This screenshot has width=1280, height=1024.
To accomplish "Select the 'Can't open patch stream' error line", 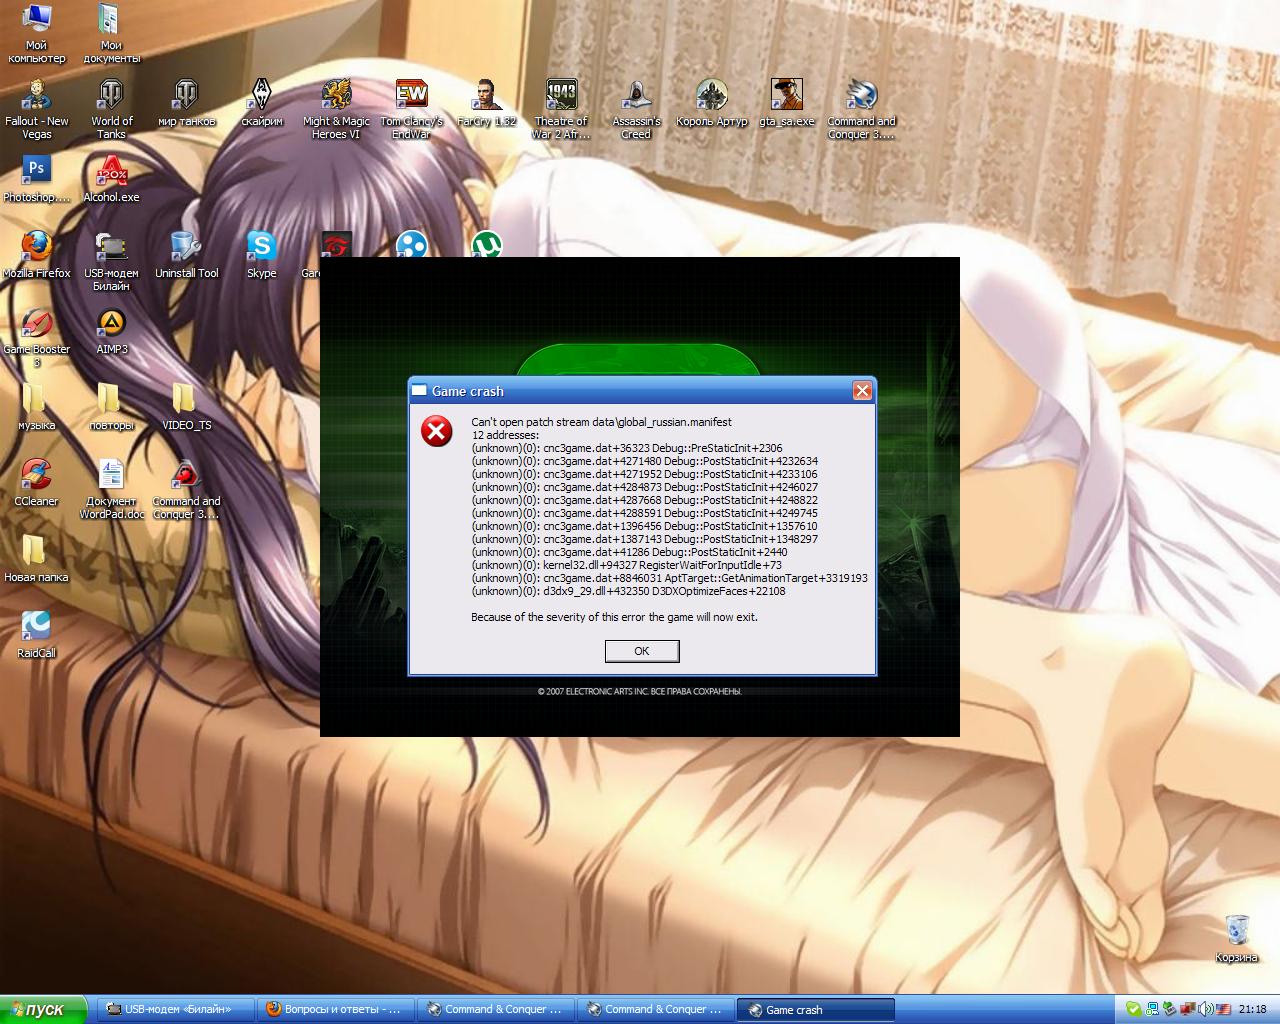I will [x=602, y=422].
